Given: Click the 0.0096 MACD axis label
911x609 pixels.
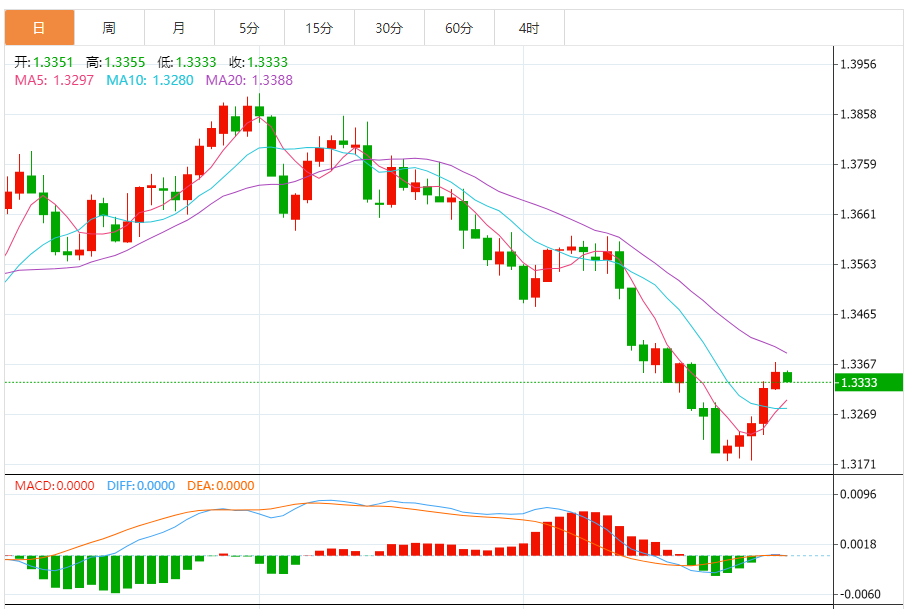Looking at the screenshot, I should click(x=858, y=494).
